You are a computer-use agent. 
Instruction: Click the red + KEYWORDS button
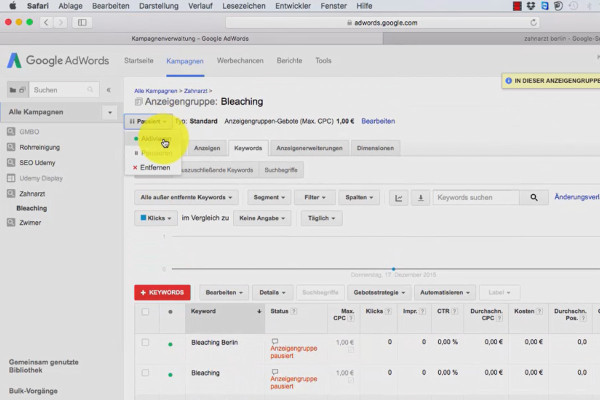[162, 292]
